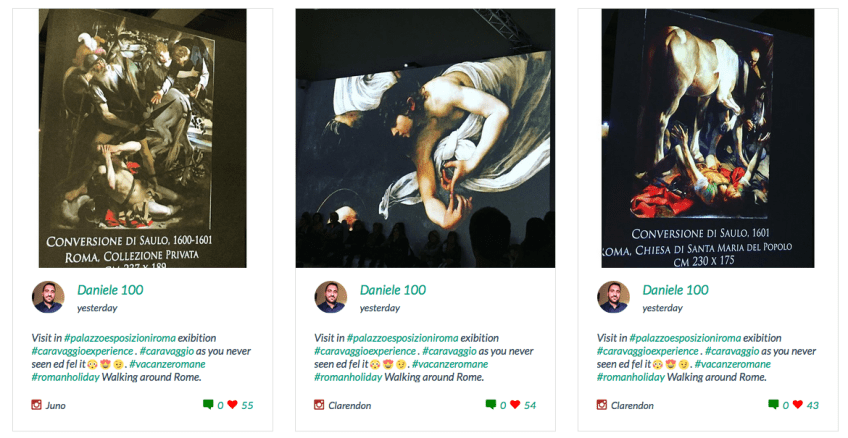Image resolution: width=848 pixels, height=438 pixels.
Task: Click the red heart icon next to 55
Action: coord(233,404)
